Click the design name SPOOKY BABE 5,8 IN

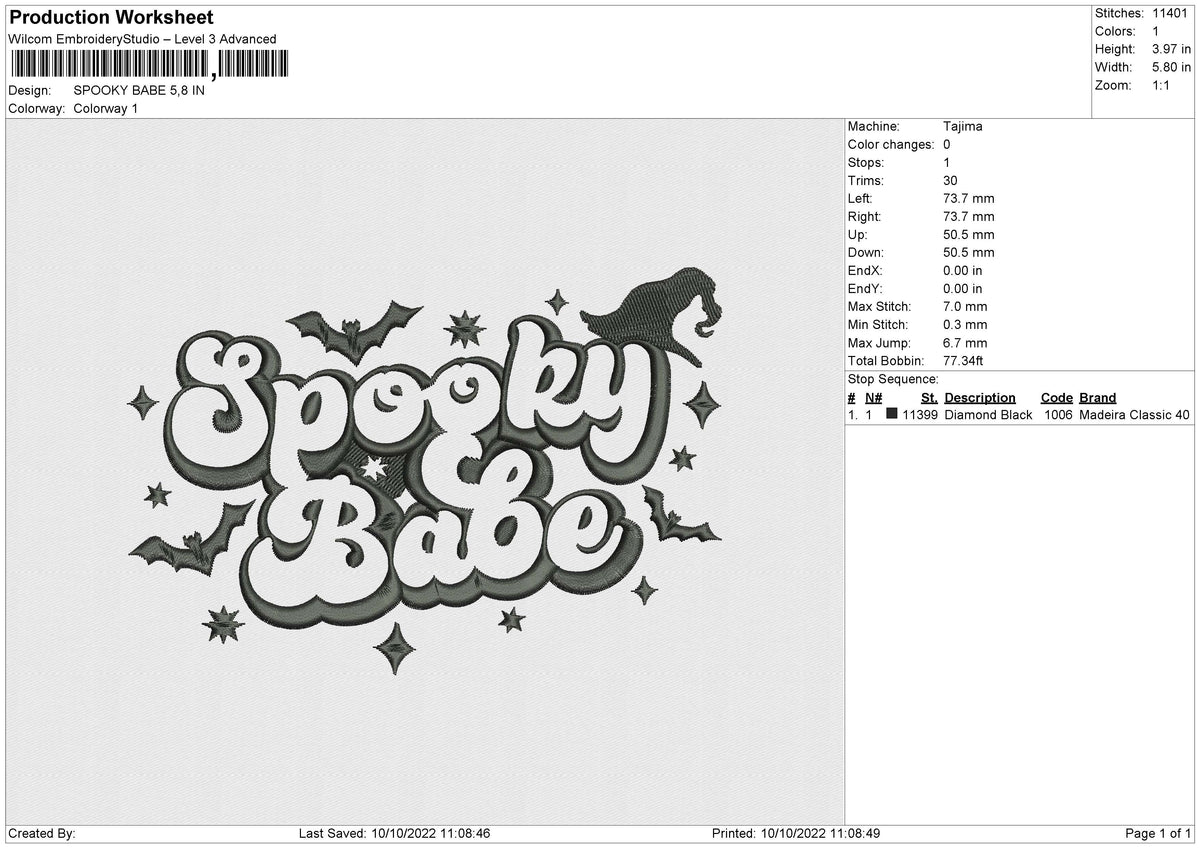139,90
